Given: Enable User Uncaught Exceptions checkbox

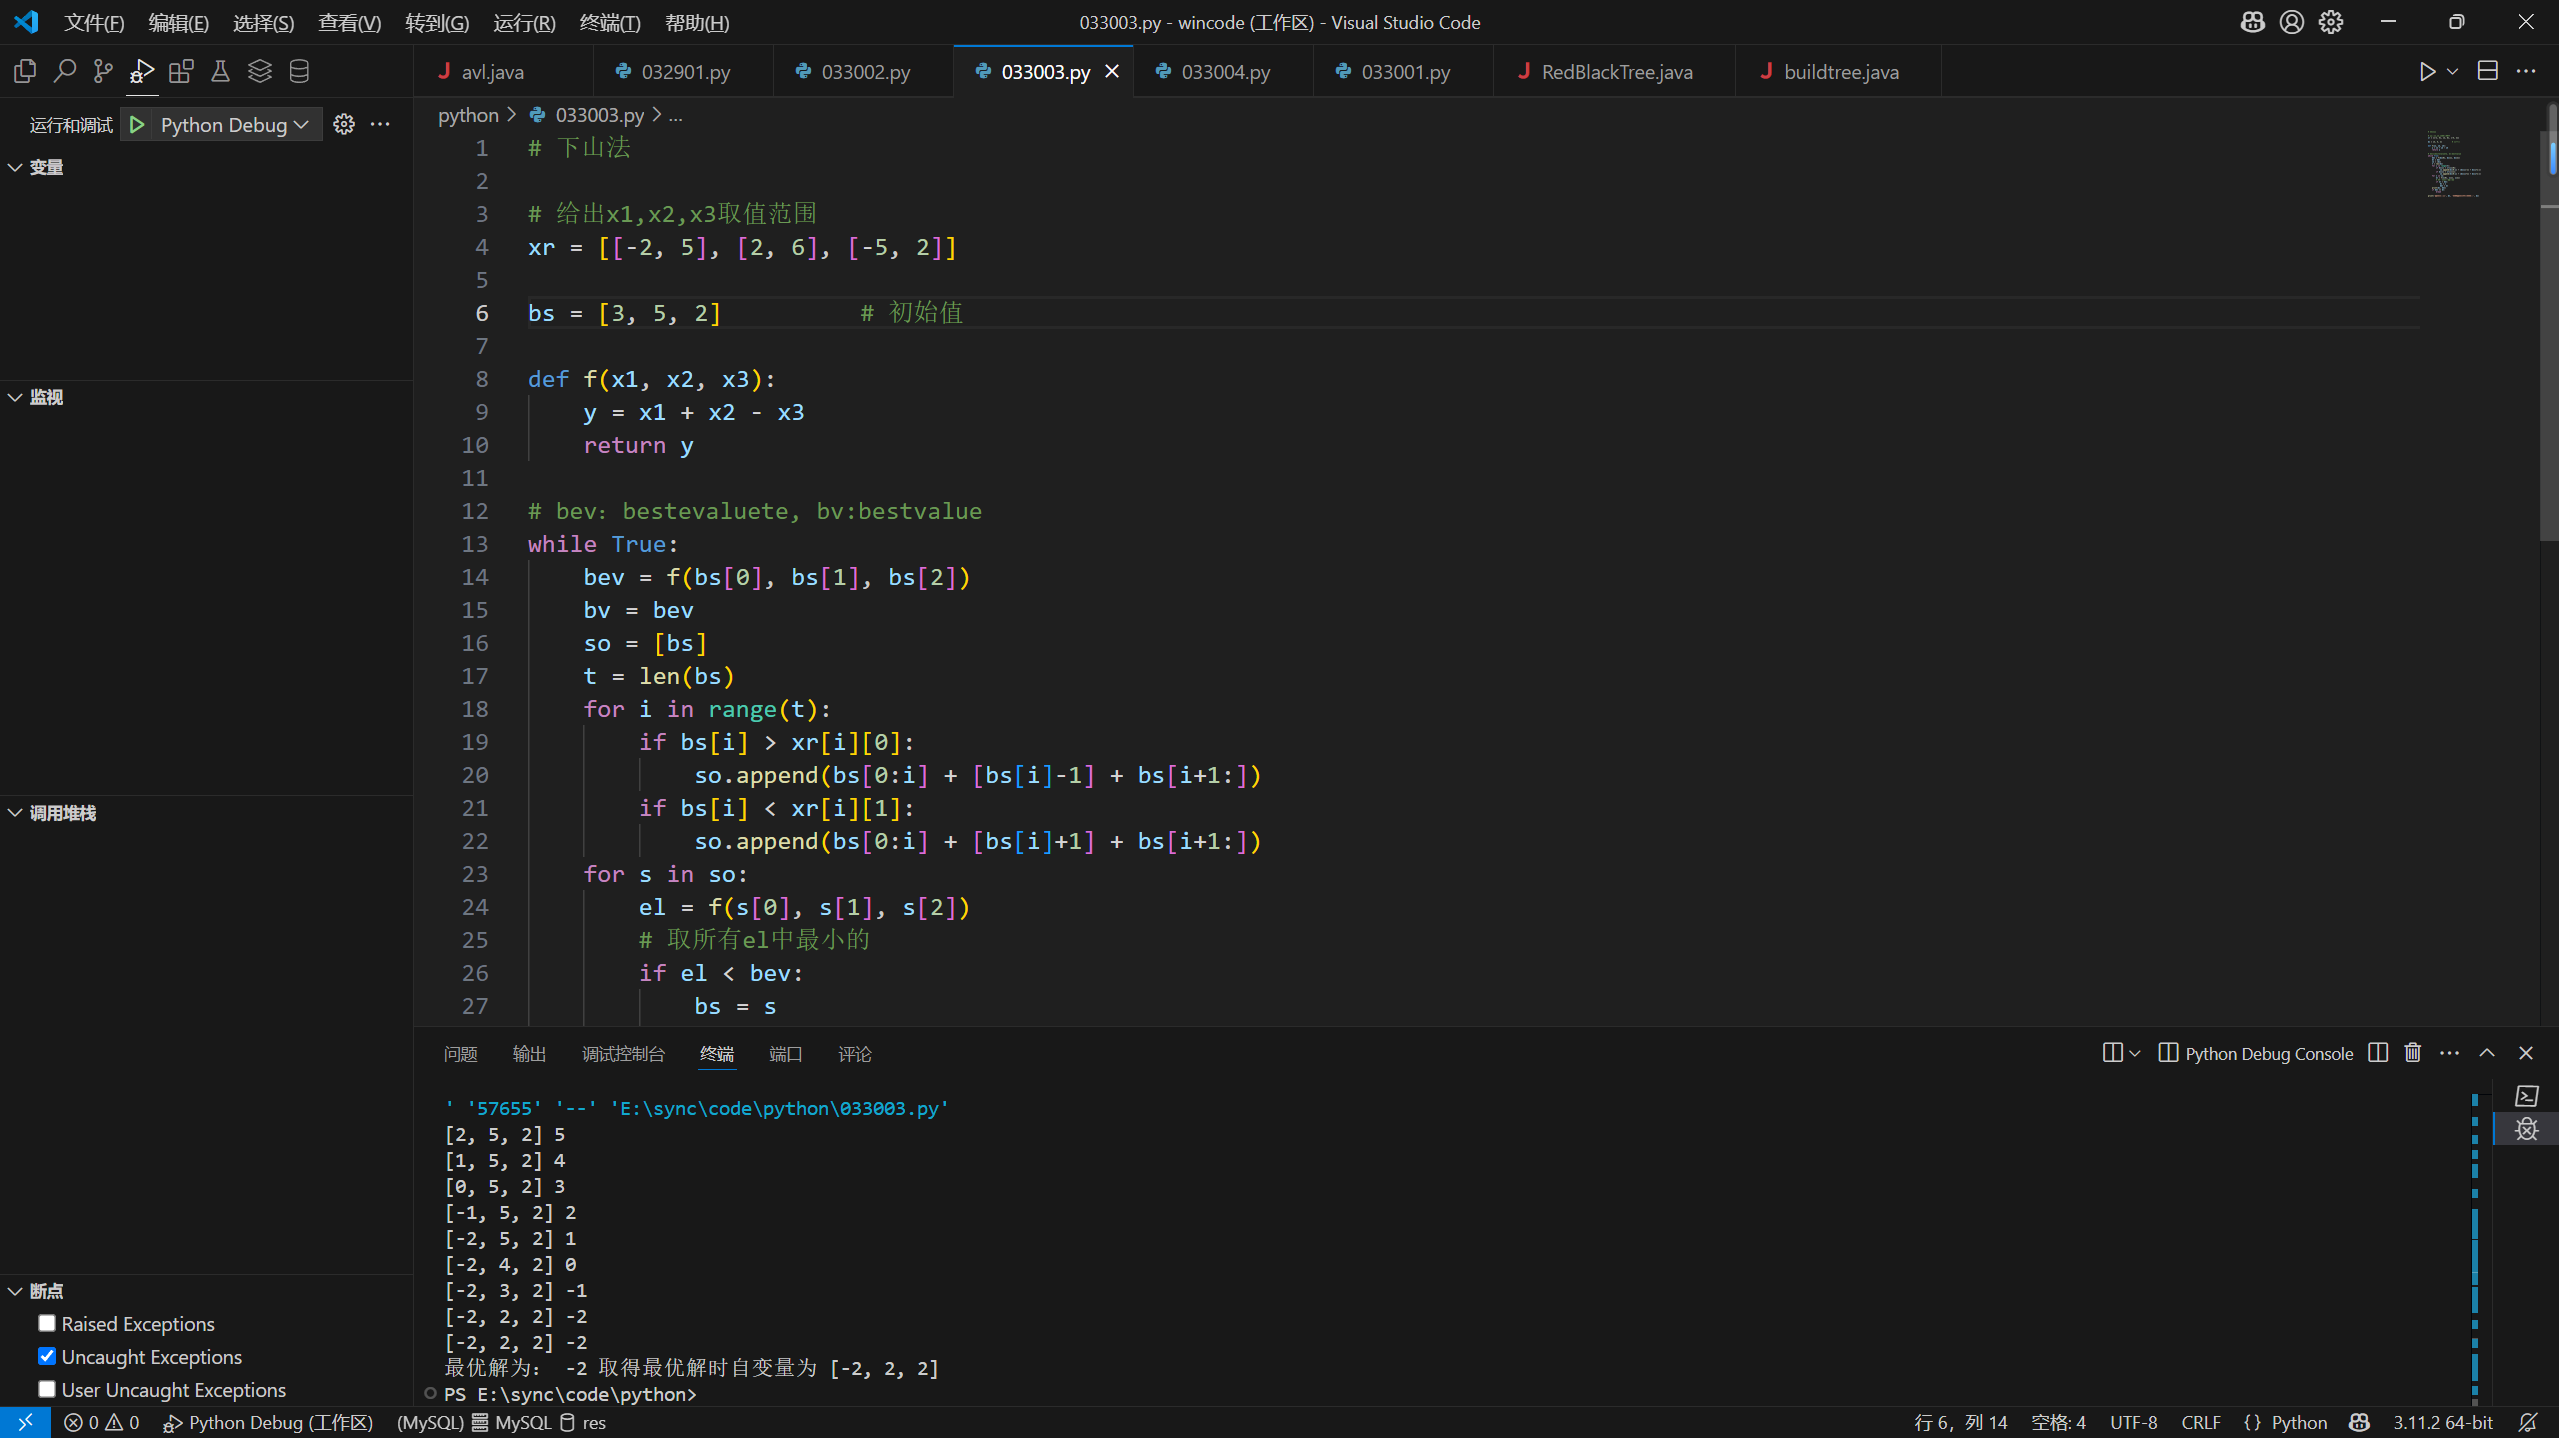Looking at the screenshot, I should point(47,1389).
